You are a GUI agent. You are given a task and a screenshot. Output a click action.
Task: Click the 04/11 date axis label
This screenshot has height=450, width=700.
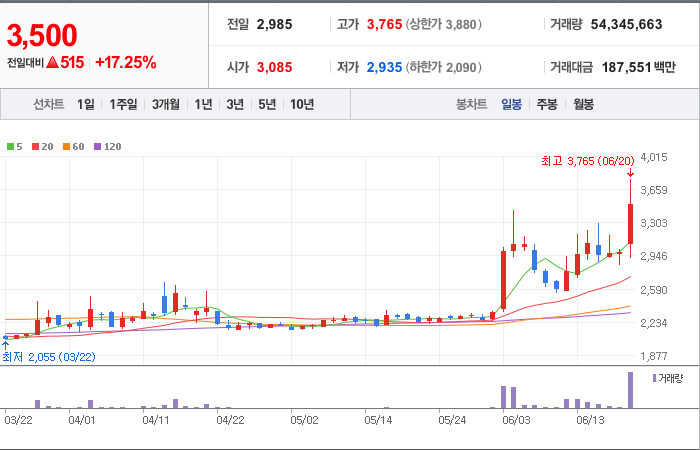click(x=156, y=421)
